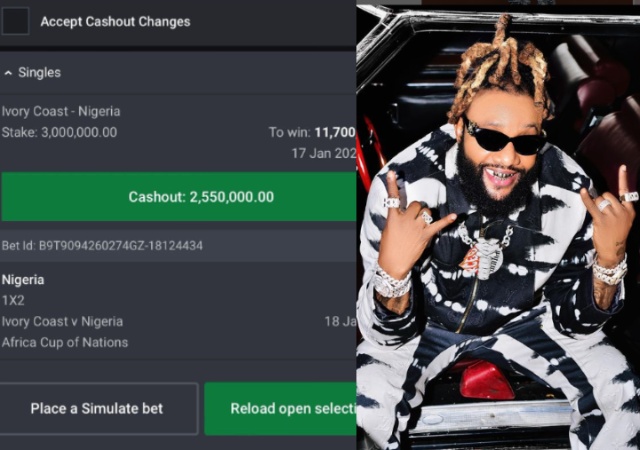Image resolution: width=640 pixels, height=450 pixels.
Task: Collapse the Singles section chevron arrow
Action: coord(8,73)
